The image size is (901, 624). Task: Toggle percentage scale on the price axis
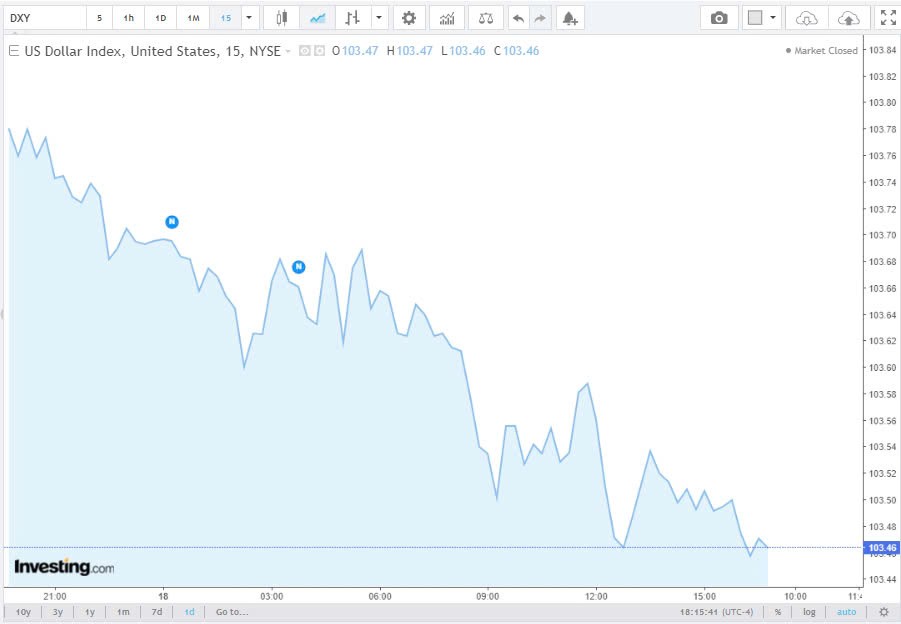[779, 611]
